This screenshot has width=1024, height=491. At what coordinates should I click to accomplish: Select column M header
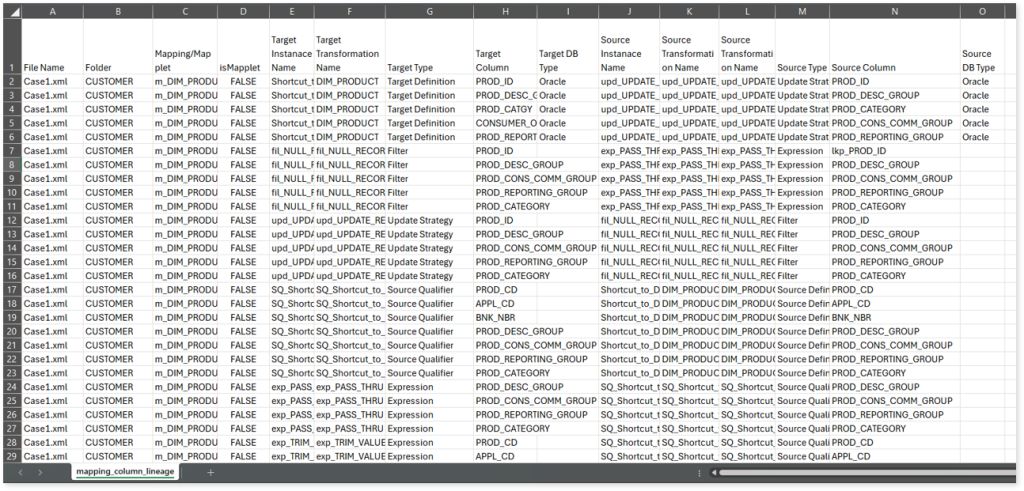tap(802, 11)
